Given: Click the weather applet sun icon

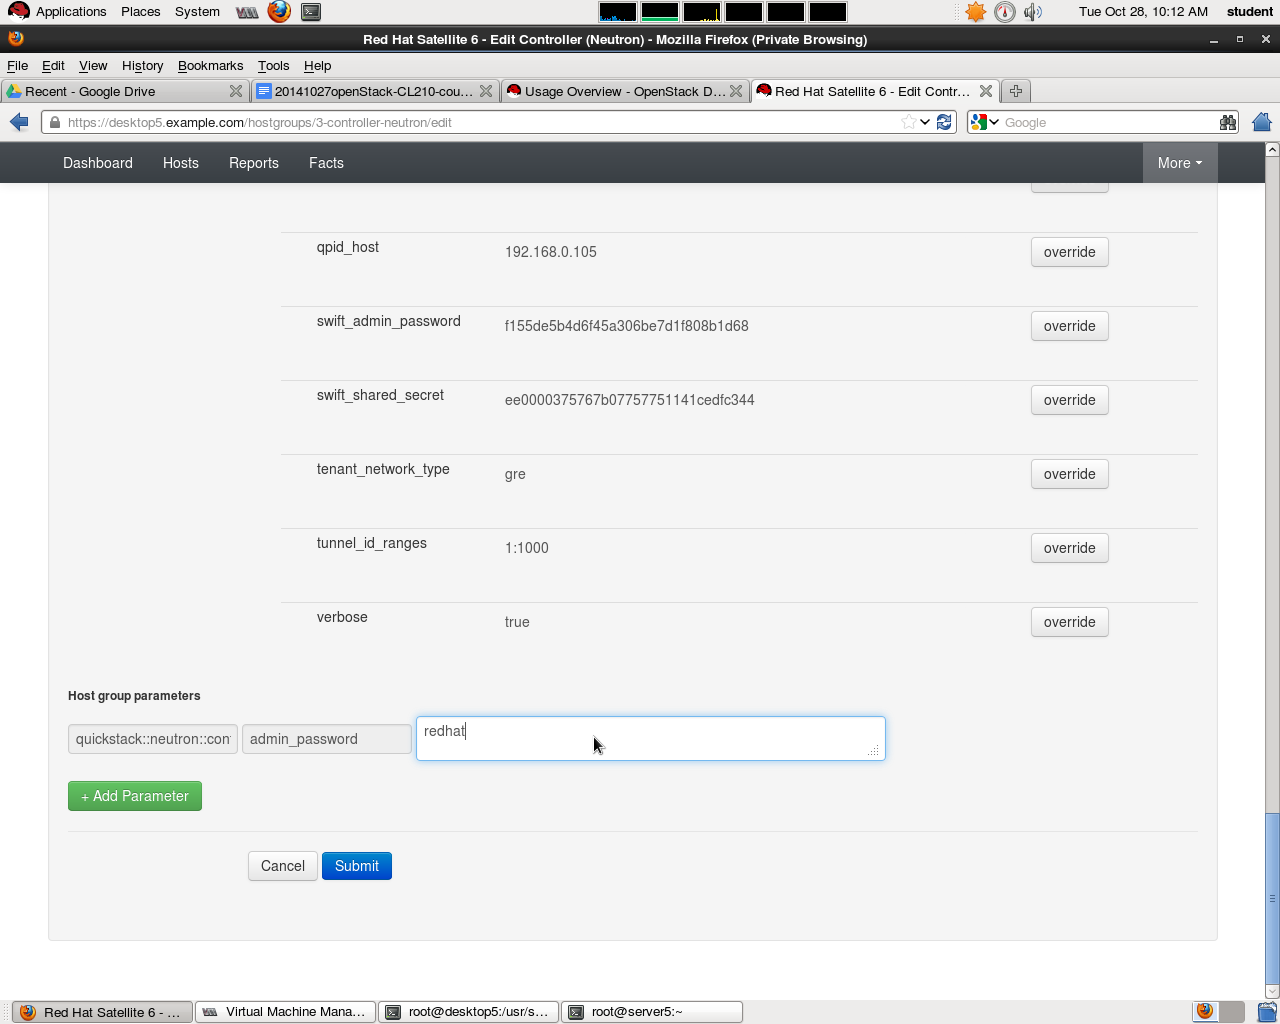Looking at the screenshot, I should [976, 12].
